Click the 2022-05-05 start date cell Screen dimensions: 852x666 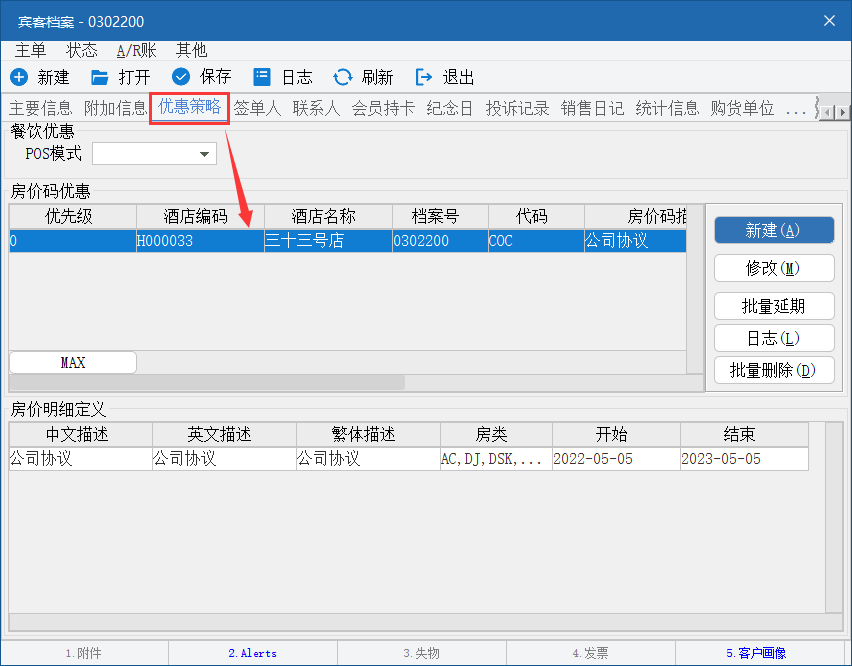click(x=616, y=459)
